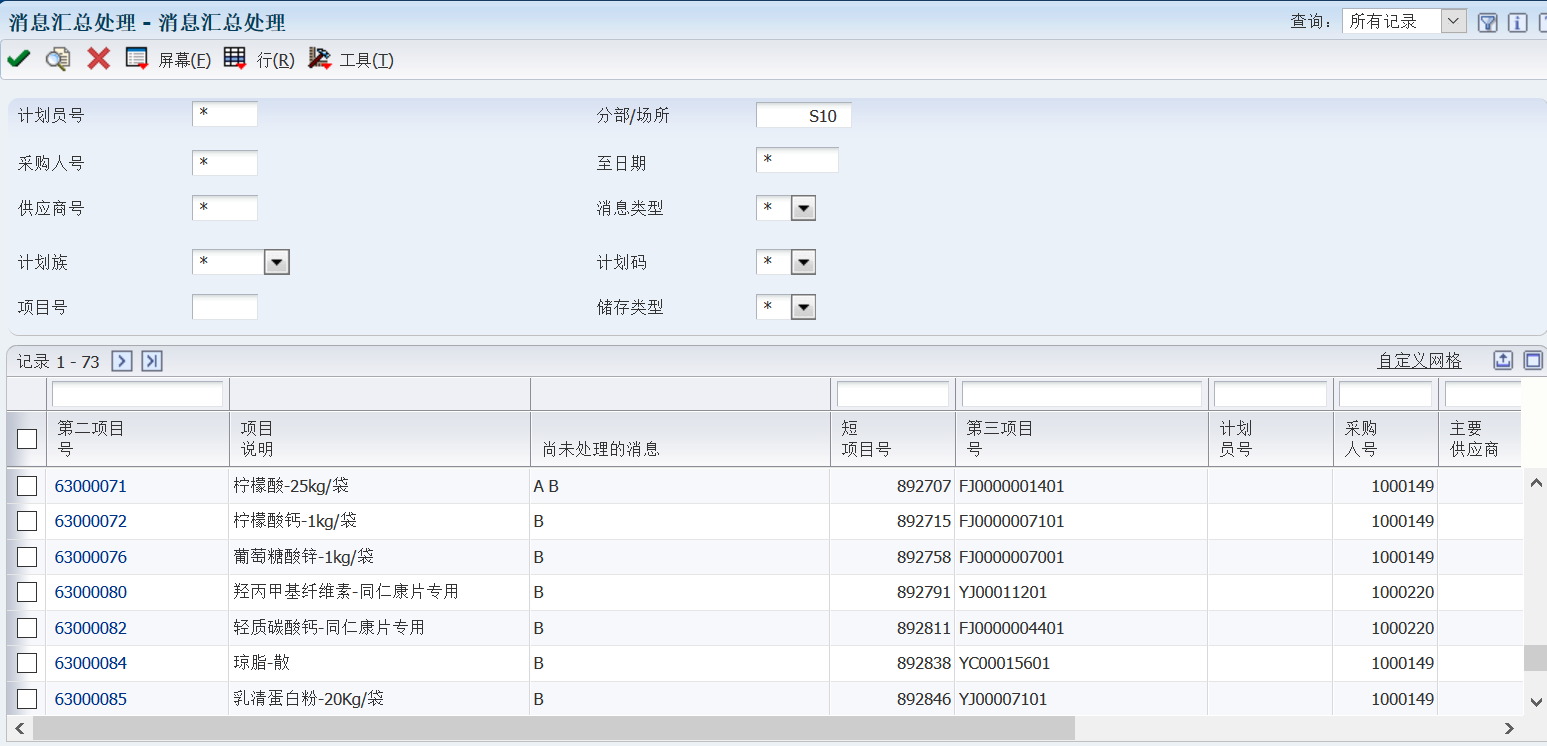Image resolution: width=1547 pixels, height=746 pixels.
Task: Open the 查询 所有记录 dropdown
Action: coord(1454,21)
